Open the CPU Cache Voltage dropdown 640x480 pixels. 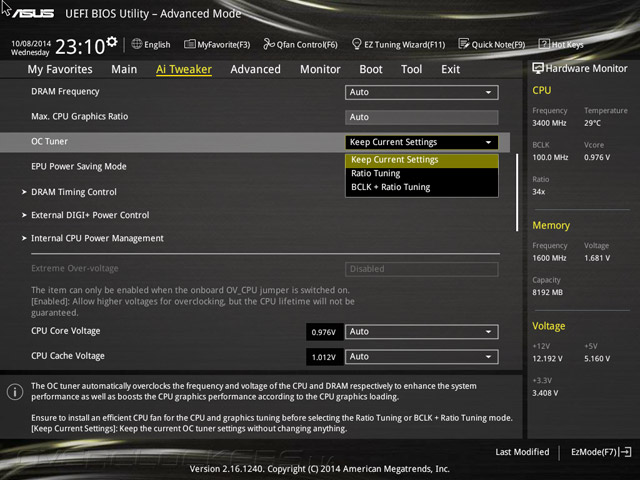[x=421, y=356]
